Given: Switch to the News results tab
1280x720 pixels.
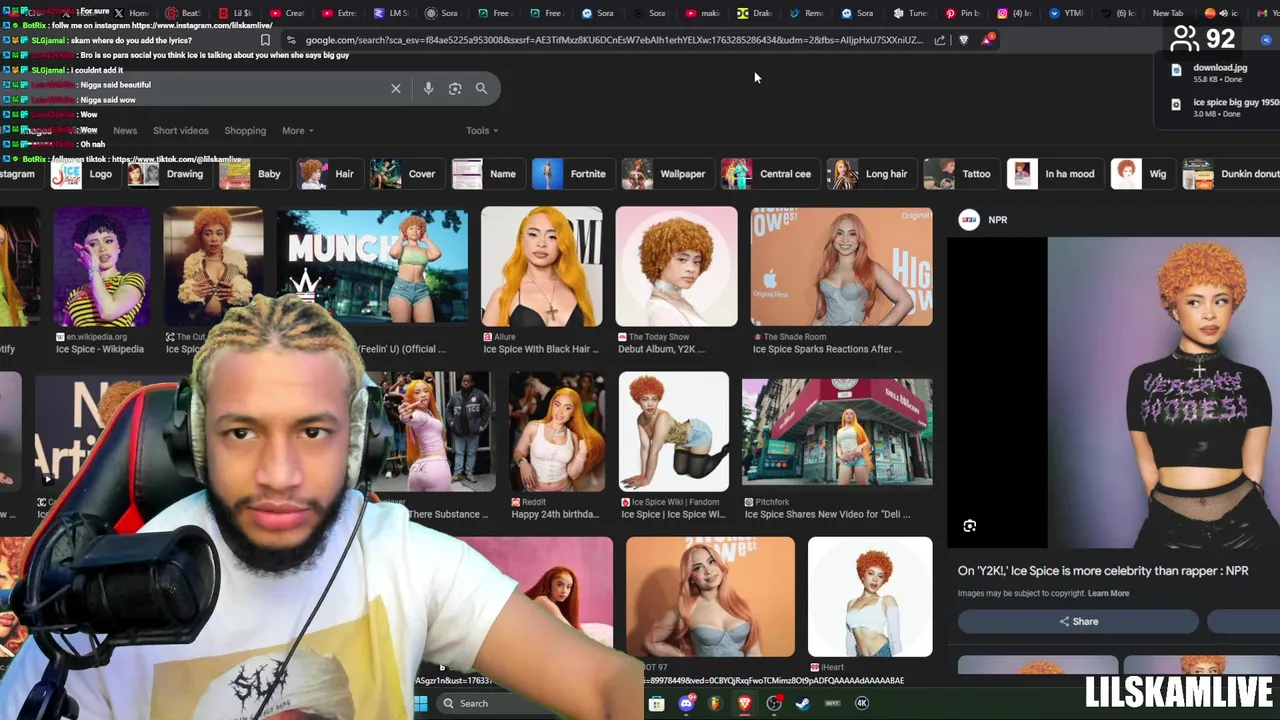Looking at the screenshot, I should pos(125,131).
